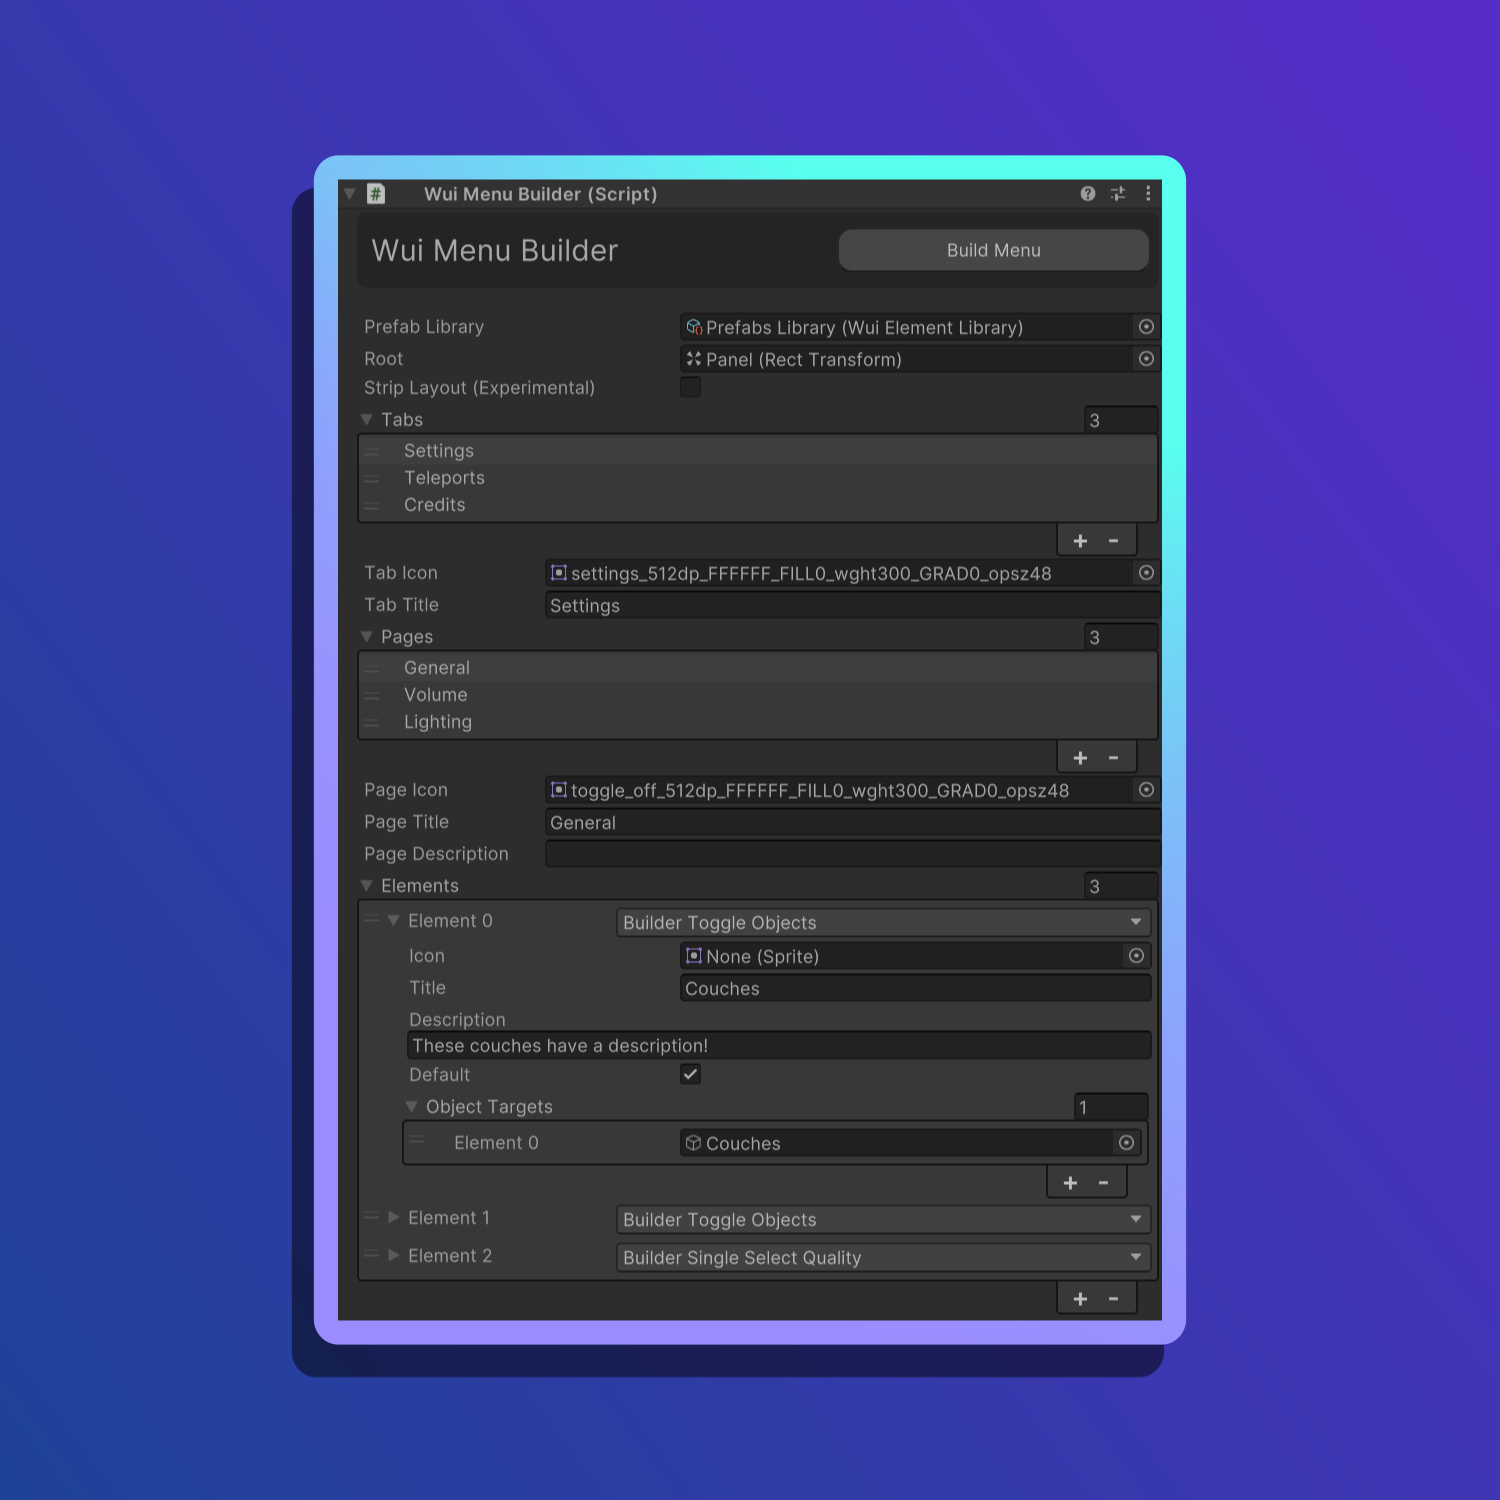Open Element 0 Builder Toggle Objects dropdown
Screen dimensions: 1500x1500
point(883,922)
